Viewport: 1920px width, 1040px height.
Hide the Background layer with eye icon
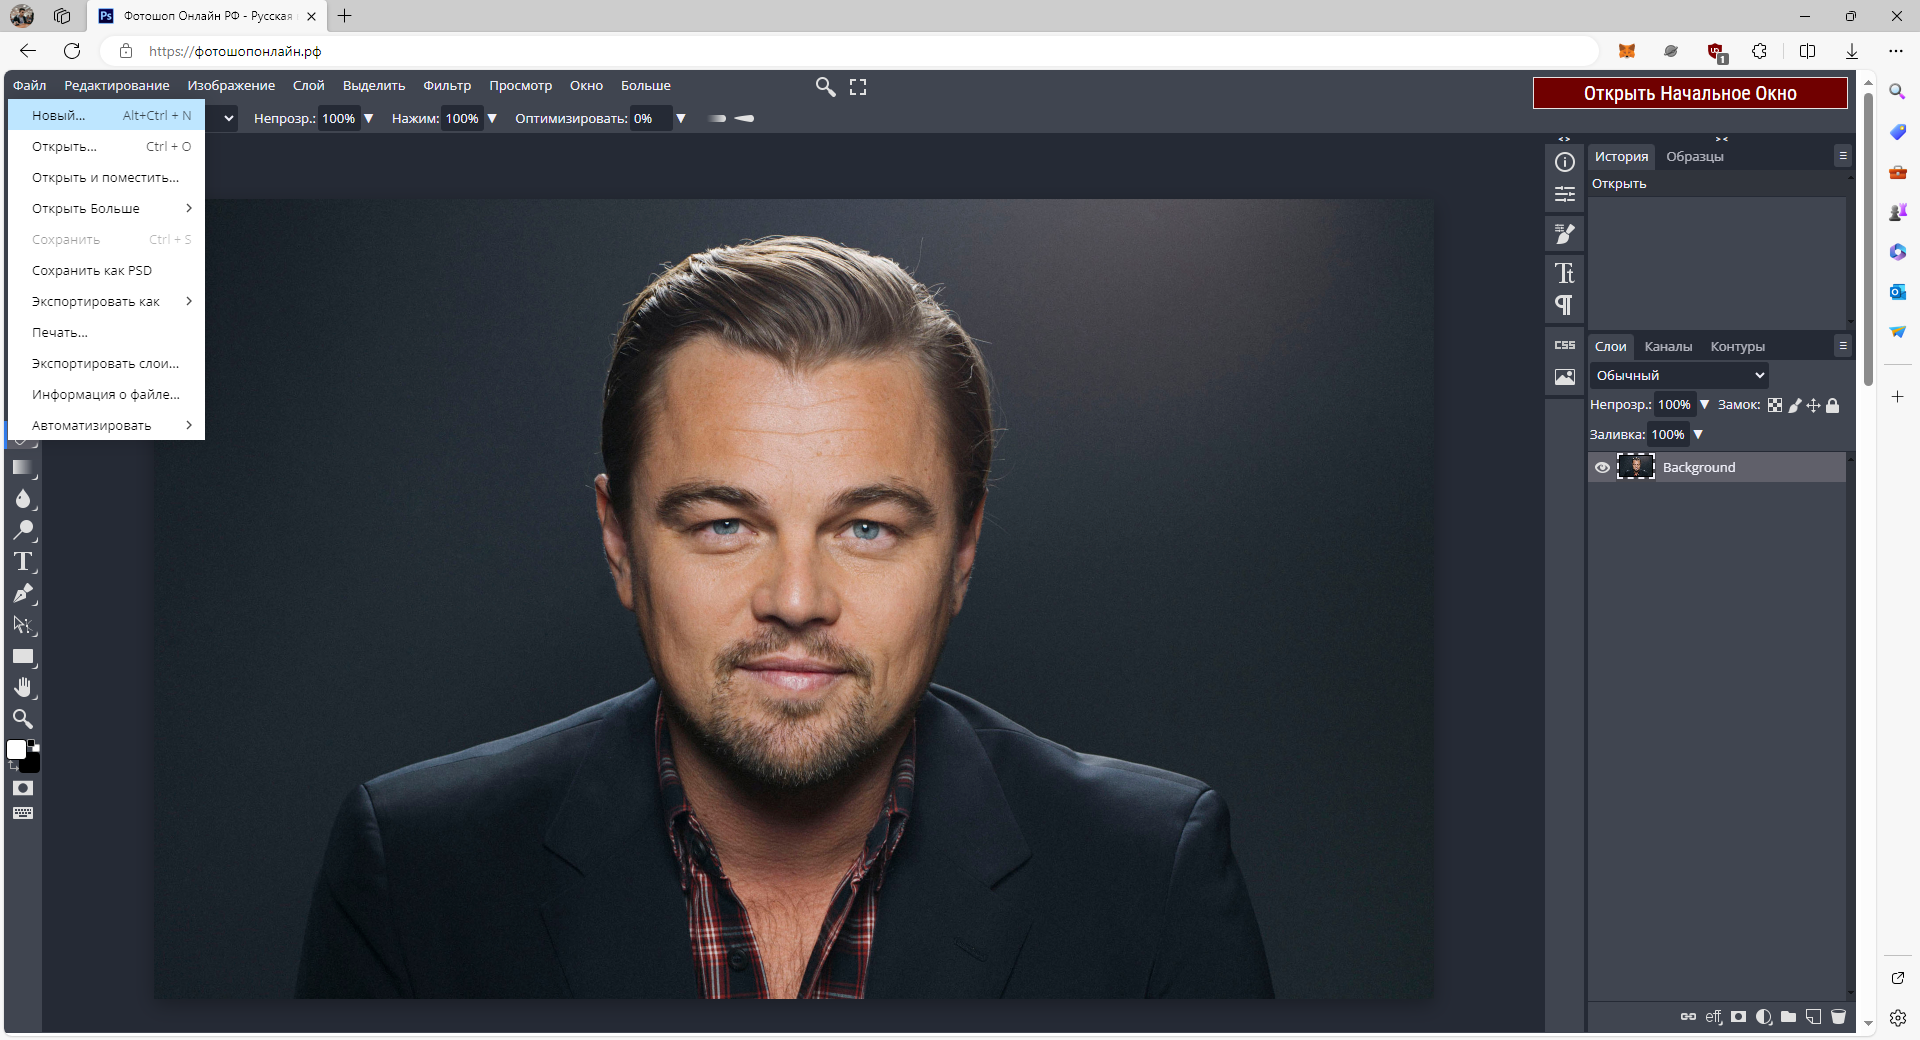tap(1602, 467)
